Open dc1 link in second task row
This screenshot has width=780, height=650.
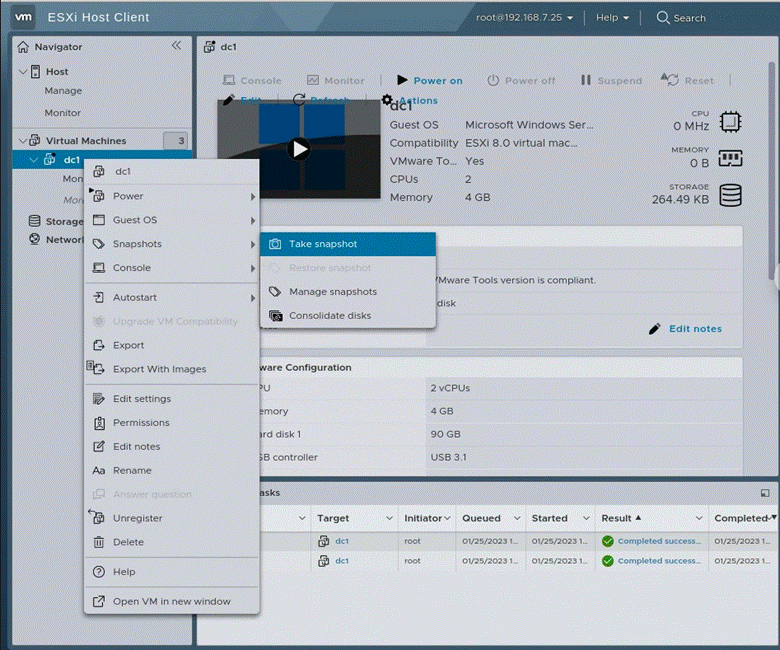pyautogui.click(x=342, y=561)
